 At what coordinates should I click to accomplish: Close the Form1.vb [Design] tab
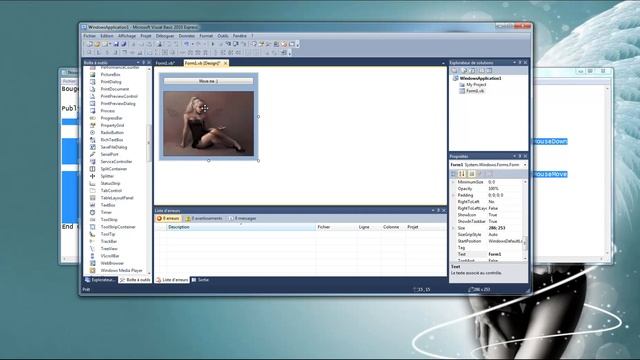(225, 63)
